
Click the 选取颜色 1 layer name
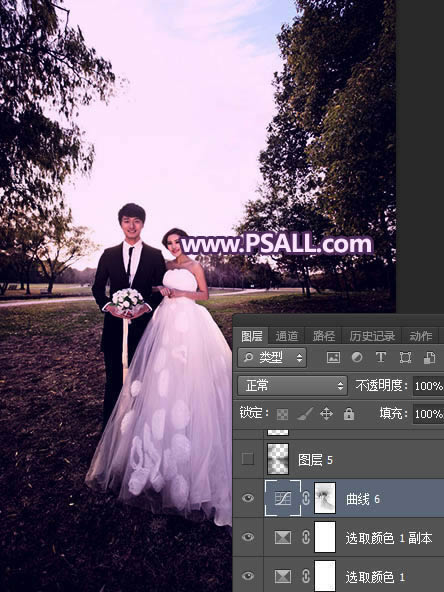point(375,577)
